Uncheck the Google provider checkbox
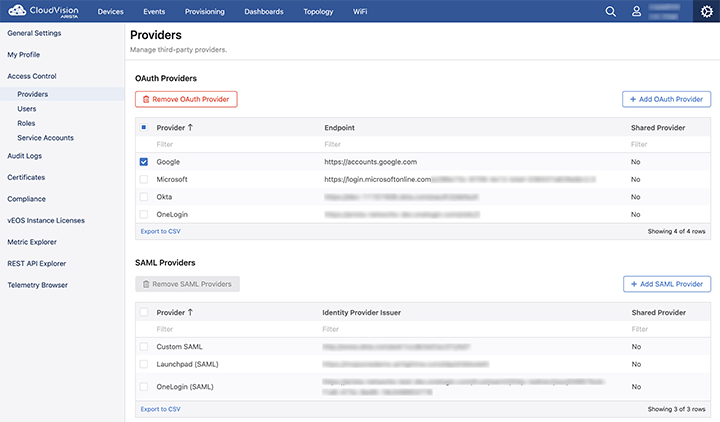The height and width of the screenshot is (422, 720). pos(144,162)
